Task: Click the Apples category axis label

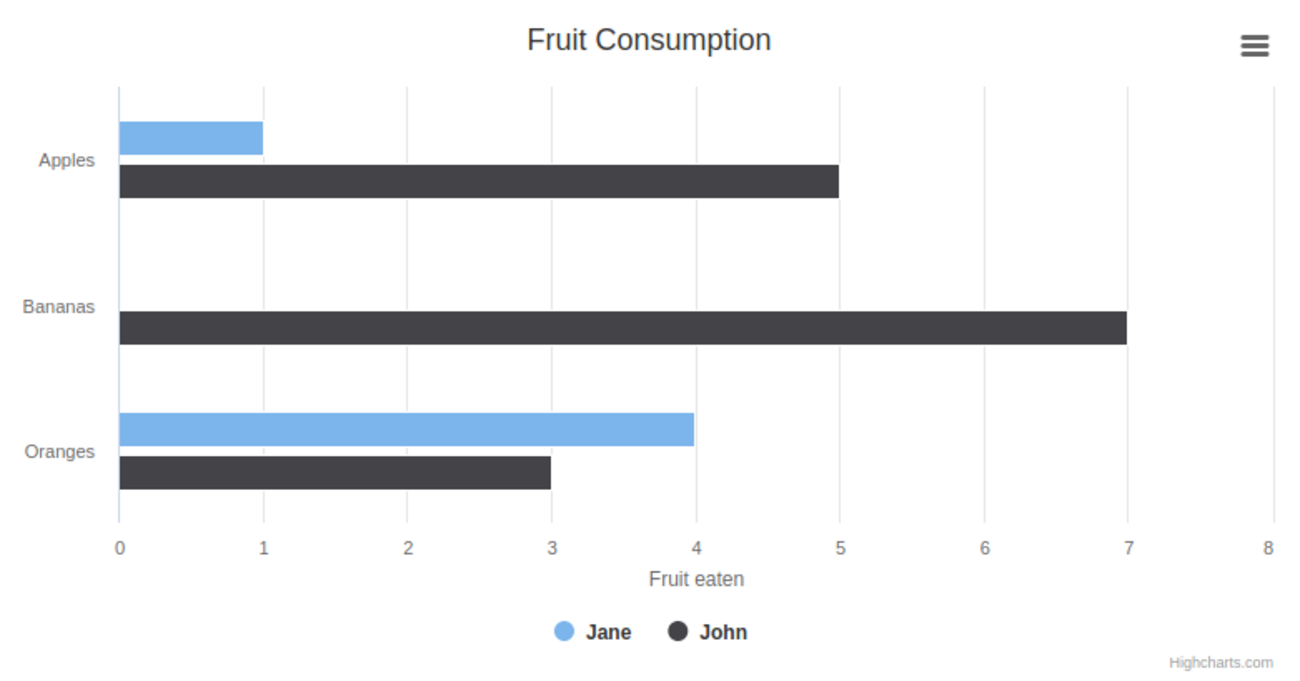Action: pos(67,160)
